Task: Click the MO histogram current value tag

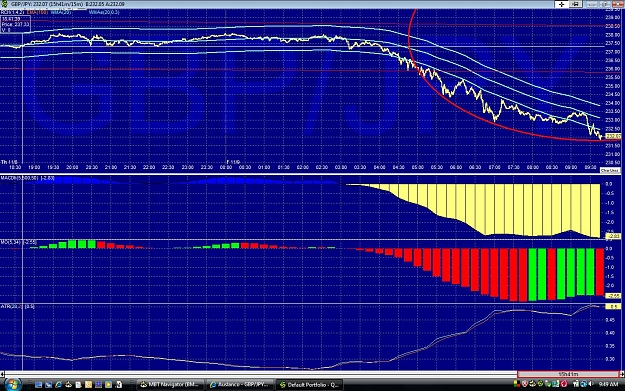Action: (x=613, y=296)
